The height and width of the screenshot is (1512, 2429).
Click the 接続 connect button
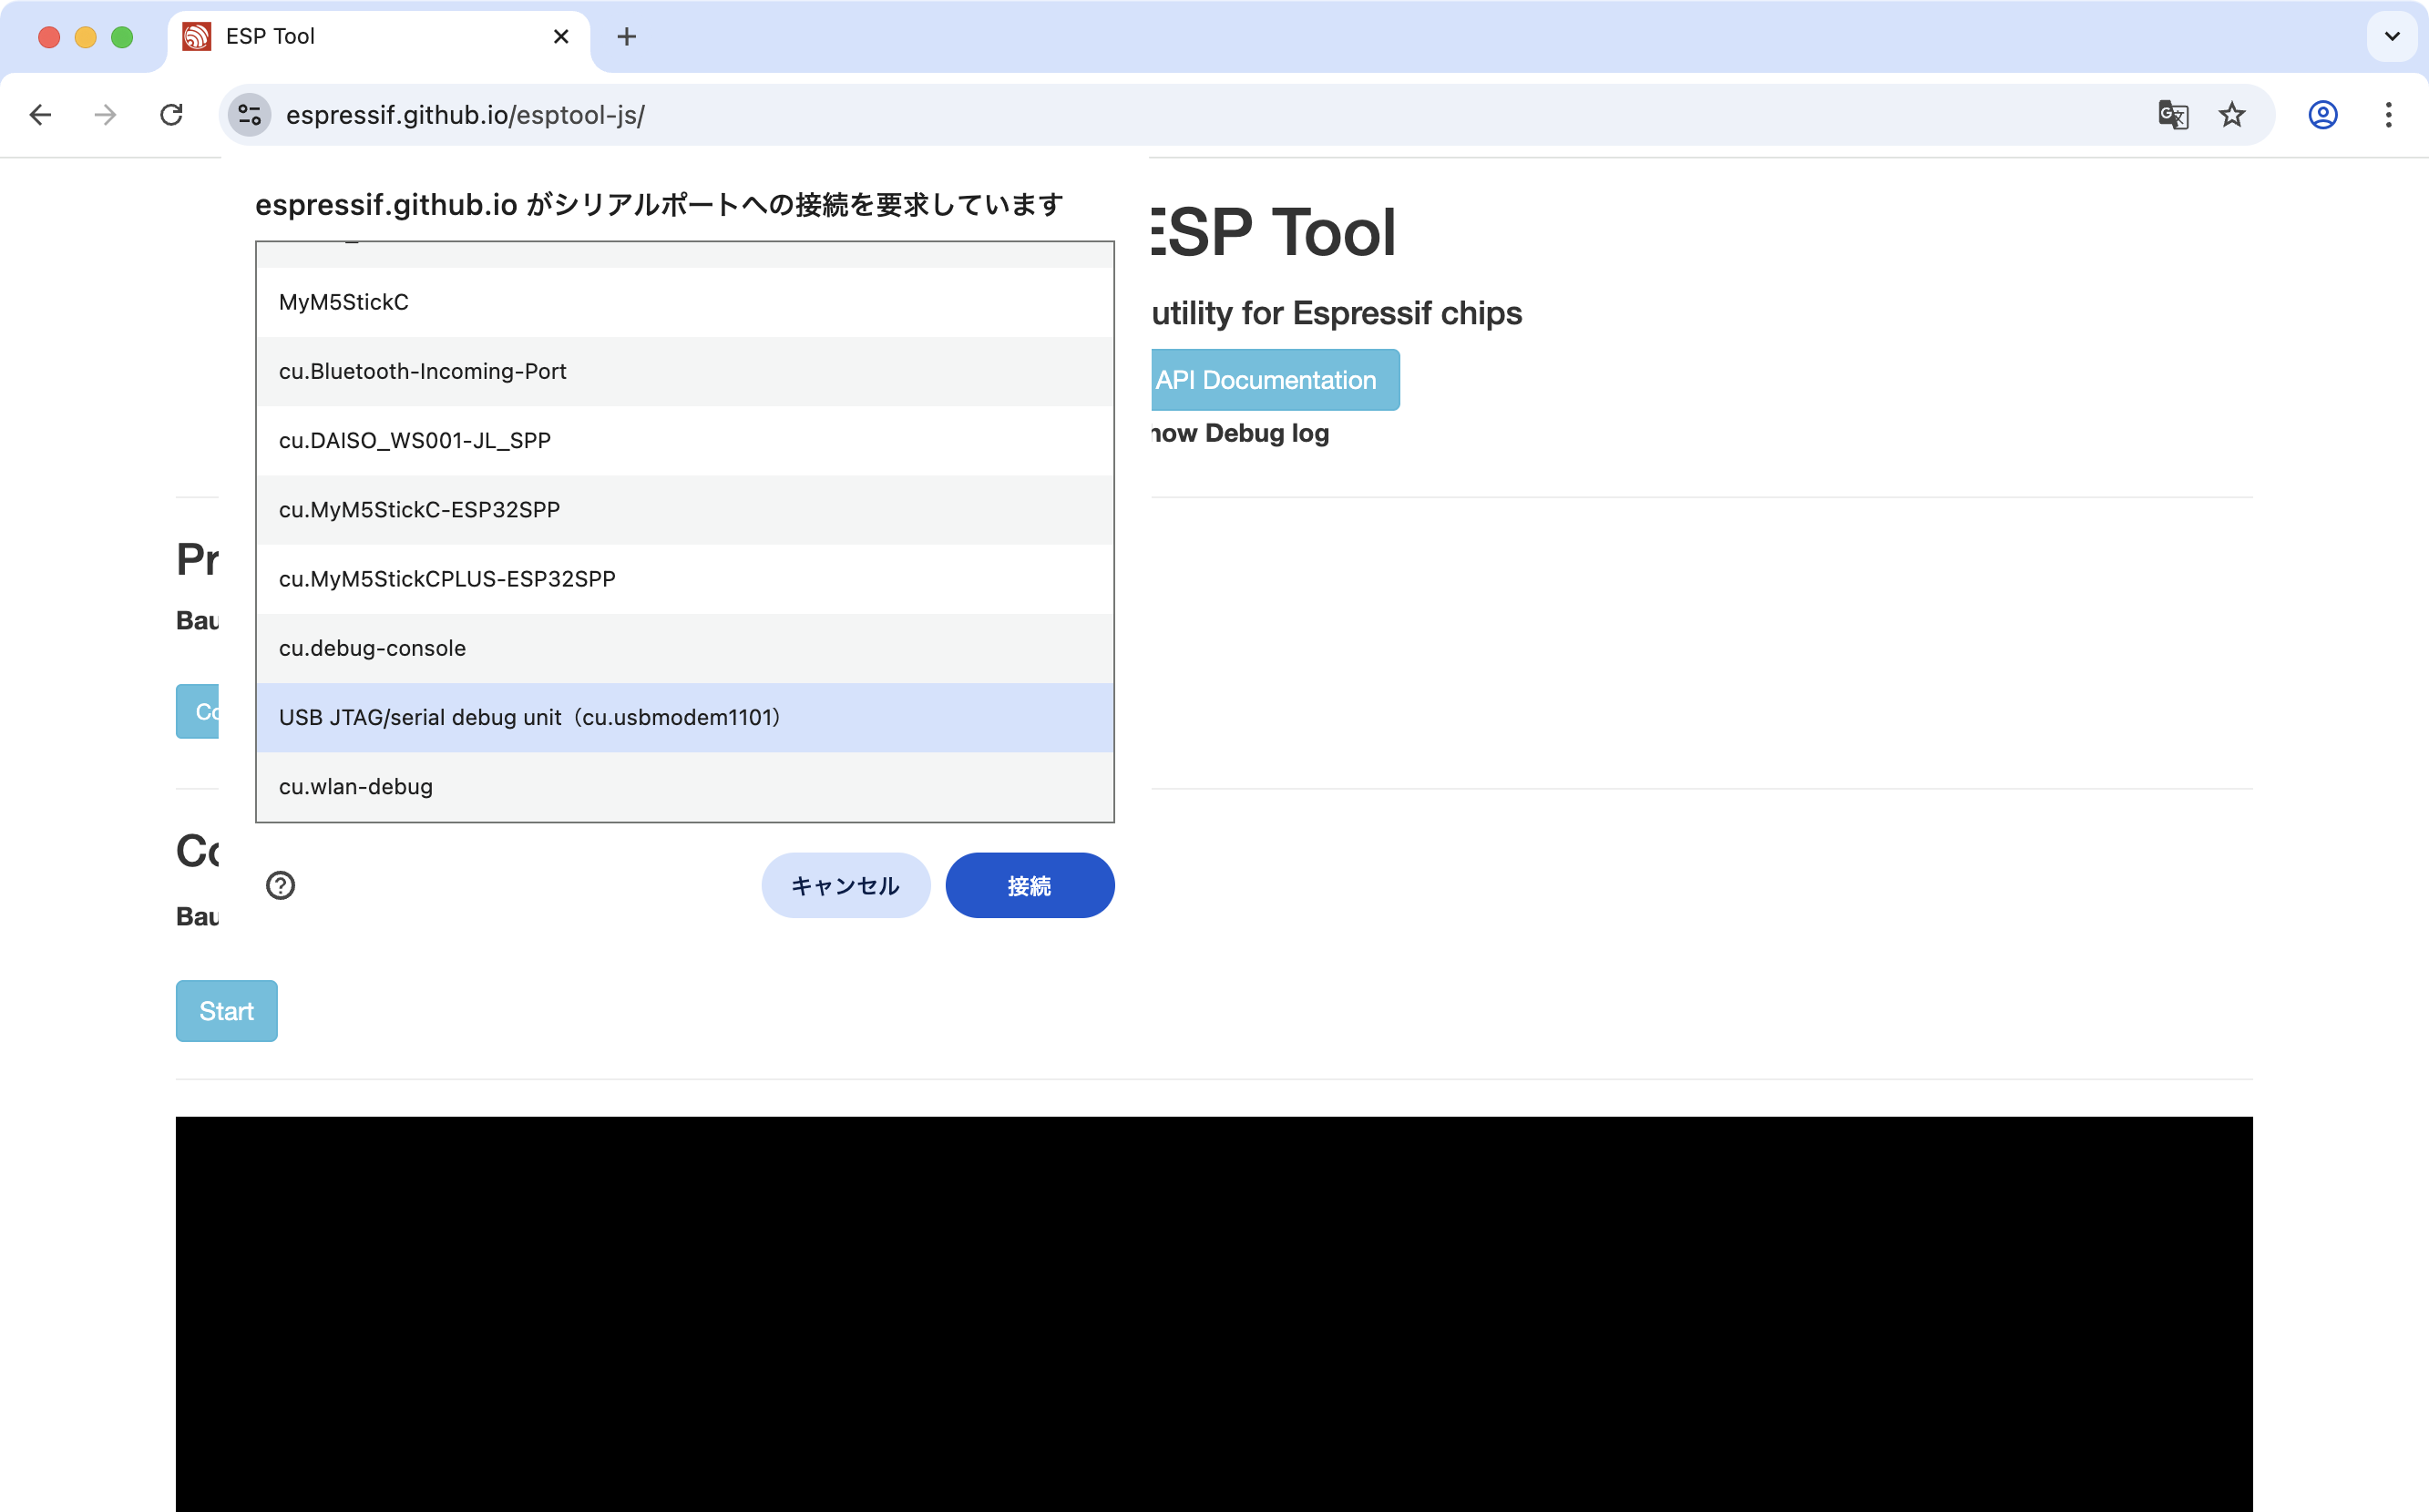(x=1029, y=885)
